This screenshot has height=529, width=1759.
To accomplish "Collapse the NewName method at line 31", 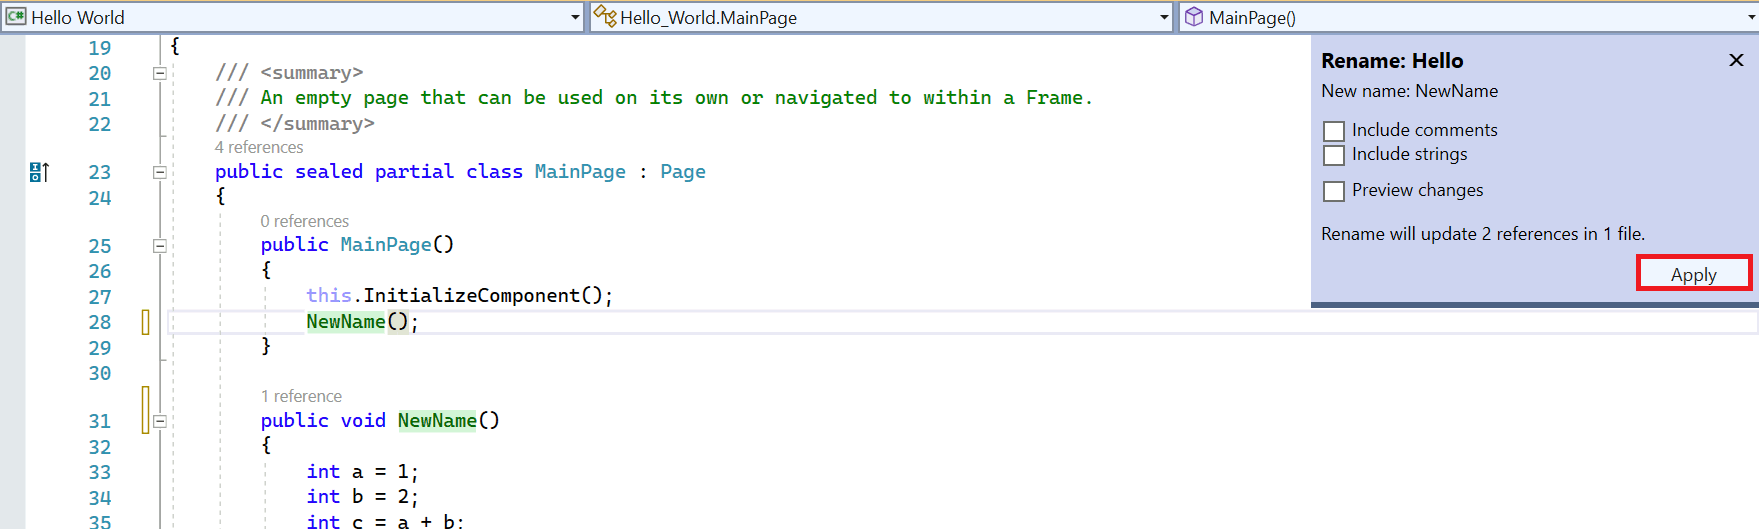I will (x=159, y=421).
